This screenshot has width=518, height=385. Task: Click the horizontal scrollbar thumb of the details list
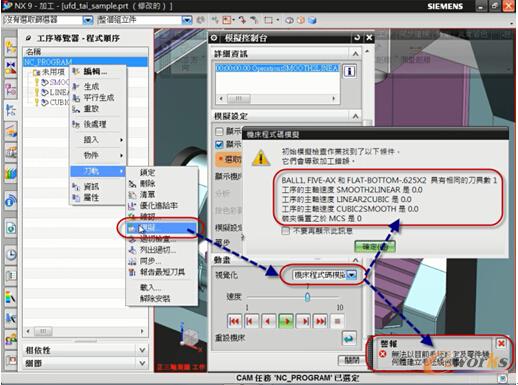click(x=238, y=99)
